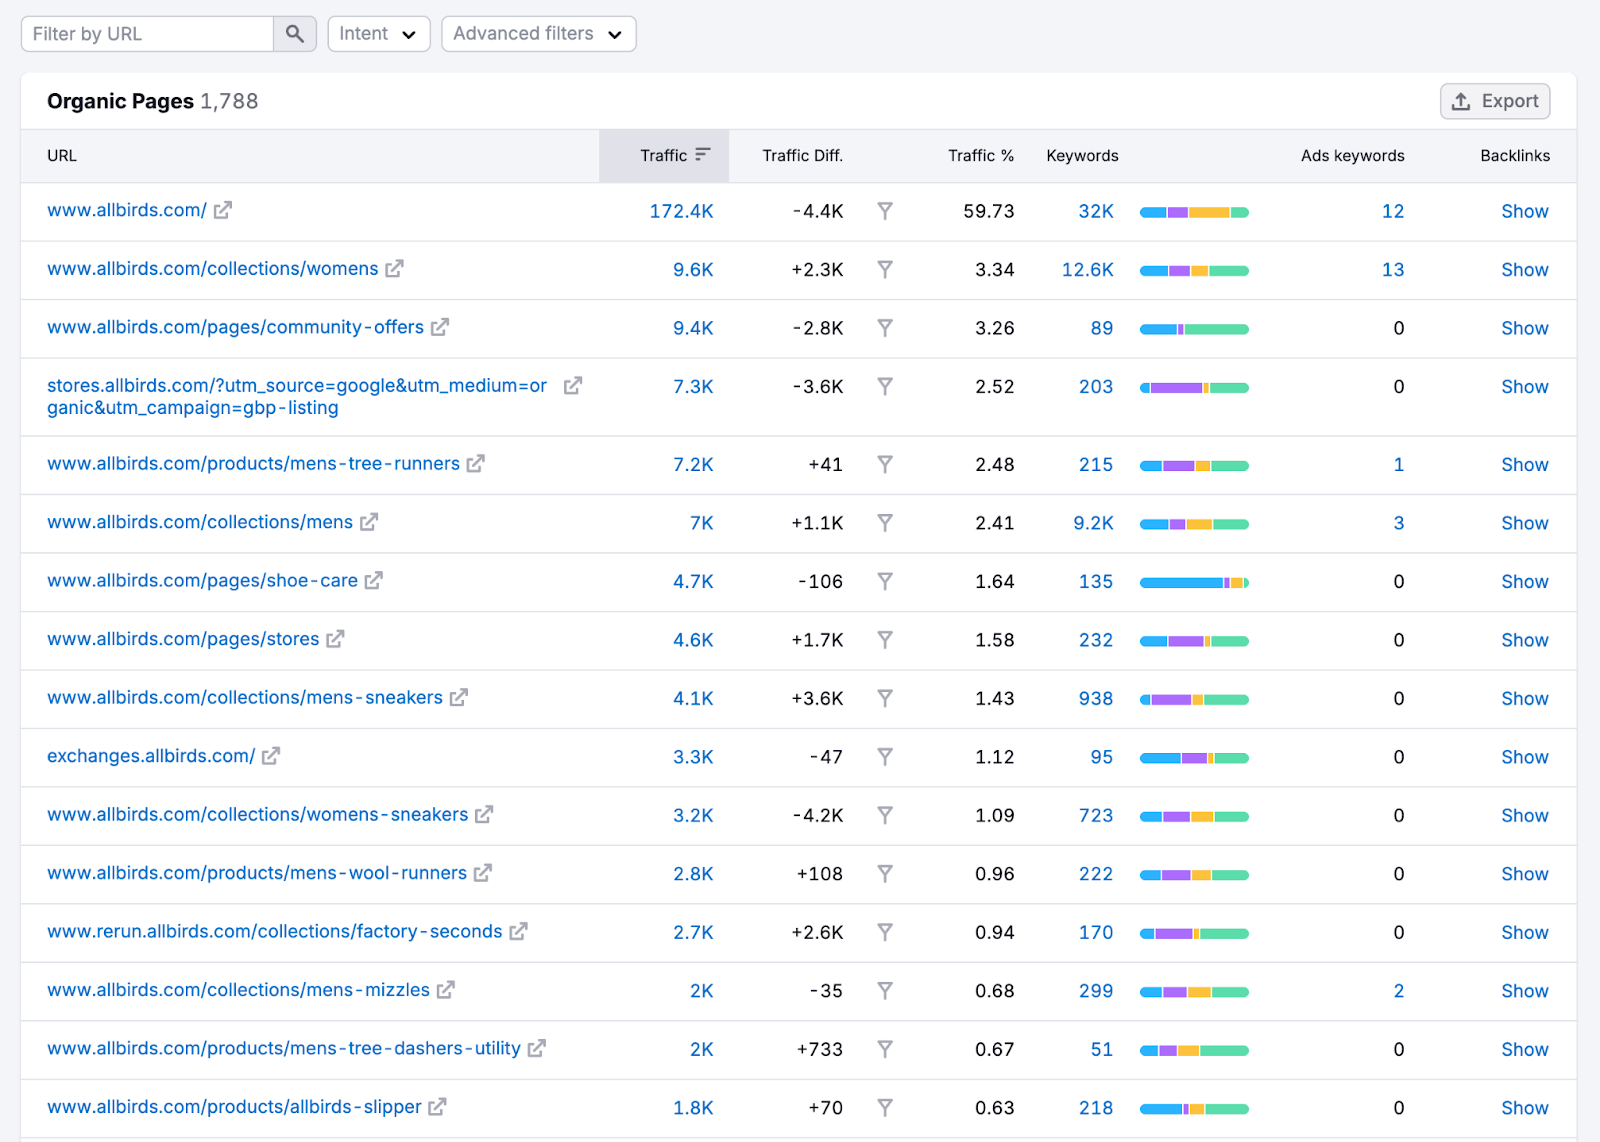Click the intent color bar on the homepage row
The image size is (1600, 1142).
click(1193, 211)
